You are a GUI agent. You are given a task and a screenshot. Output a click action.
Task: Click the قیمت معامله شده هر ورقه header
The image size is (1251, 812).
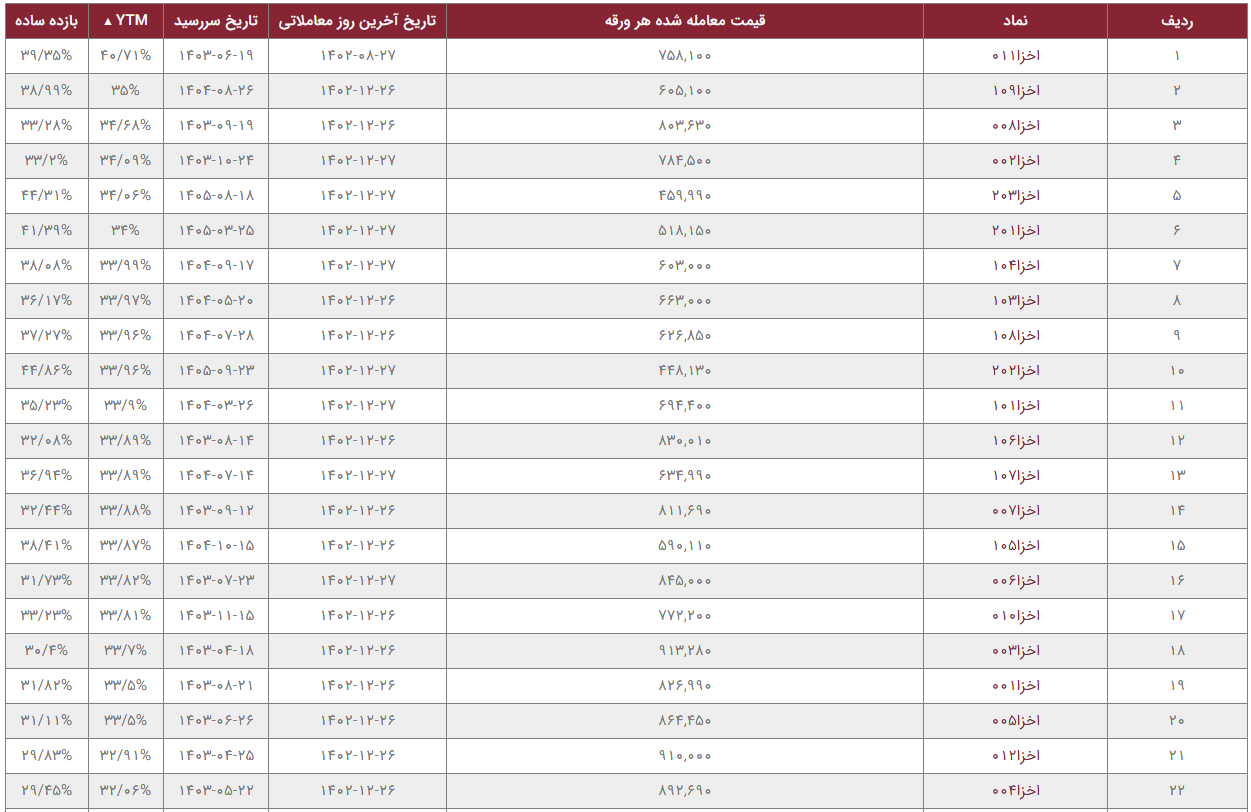coord(685,20)
